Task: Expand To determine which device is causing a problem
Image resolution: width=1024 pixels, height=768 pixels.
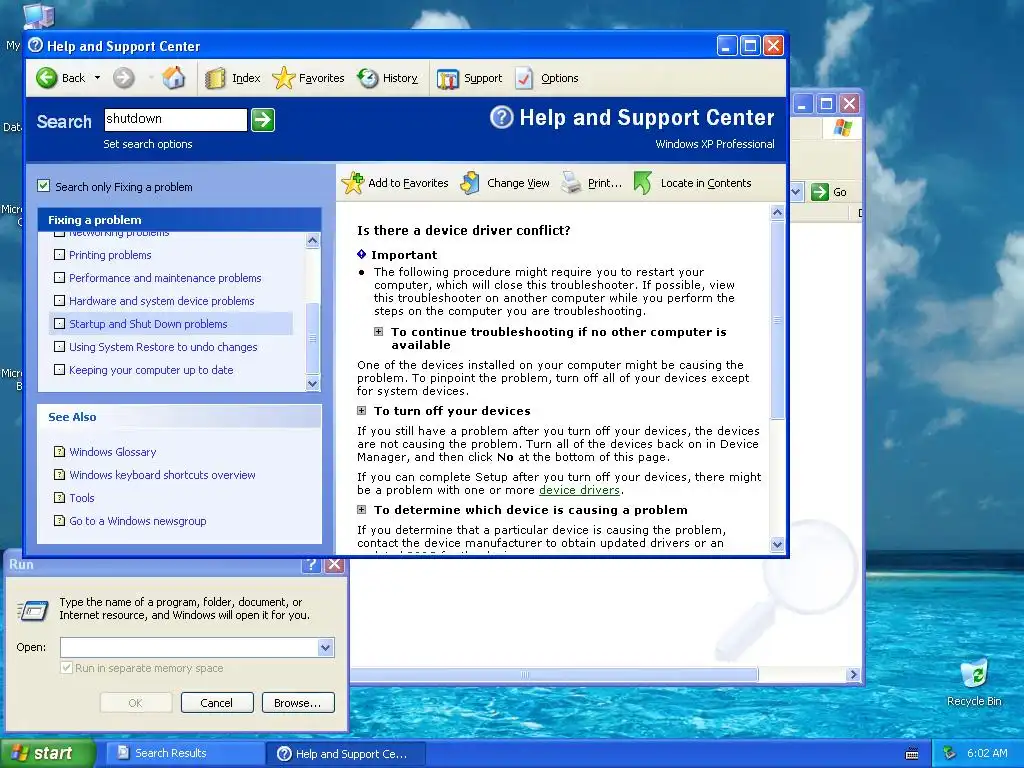Action: [362, 509]
